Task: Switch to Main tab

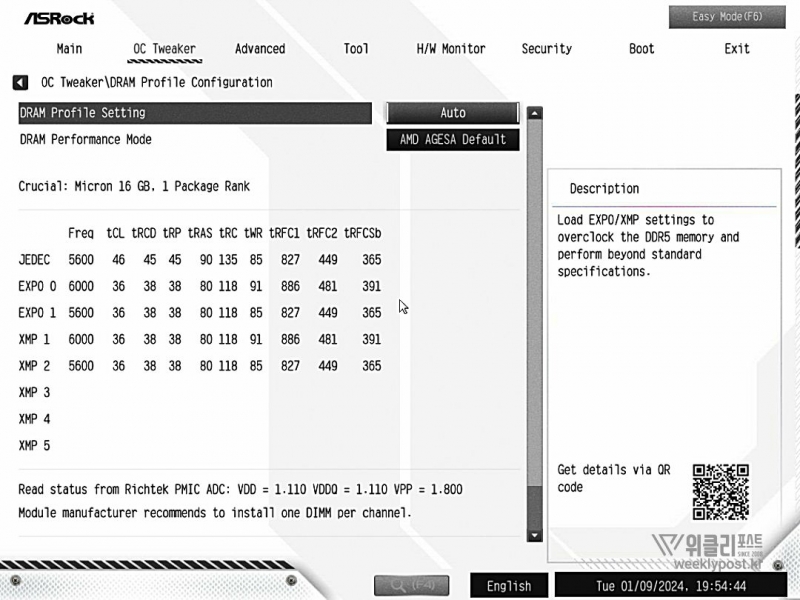Action: point(69,49)
